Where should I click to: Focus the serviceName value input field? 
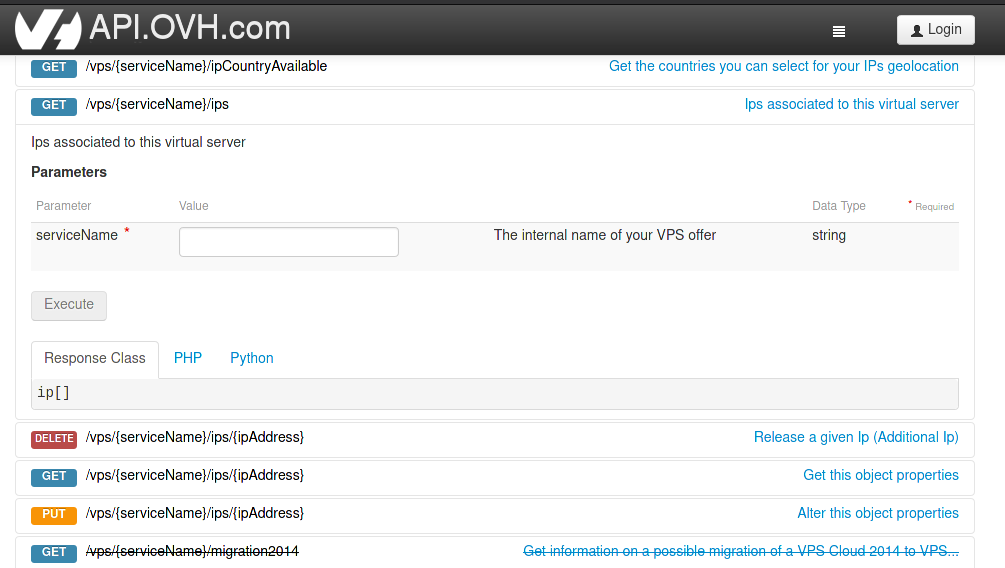coord(288,242)
